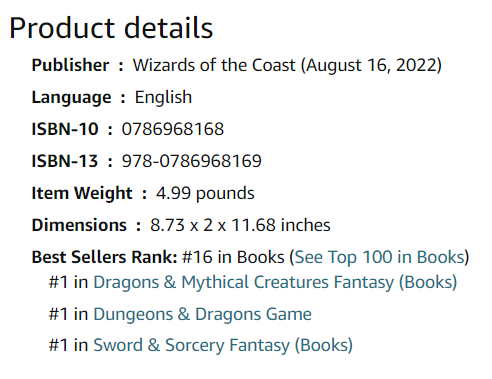Click the Item Weight label
The height and width of the screenshot is (379, 492).
pos(82,193)
